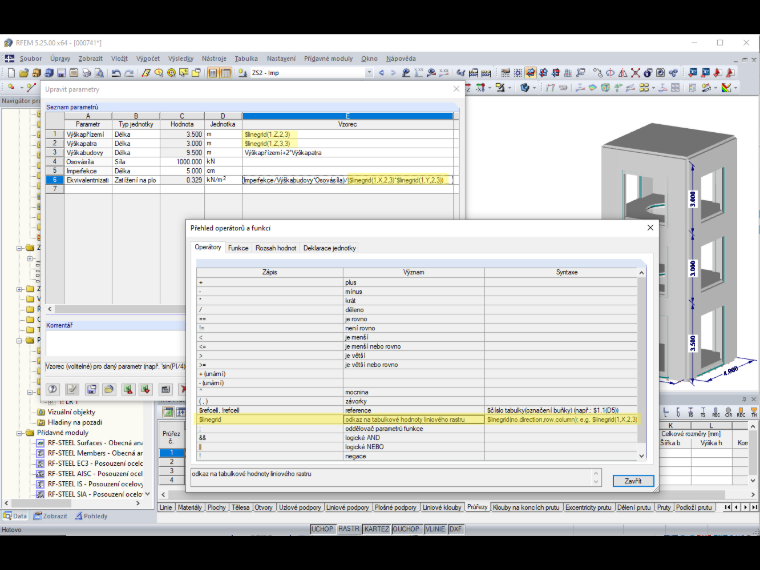The image size is (760, 570).
Task: Toggle the RASTR grid status bar button
Action: click(x=348, y=529)
